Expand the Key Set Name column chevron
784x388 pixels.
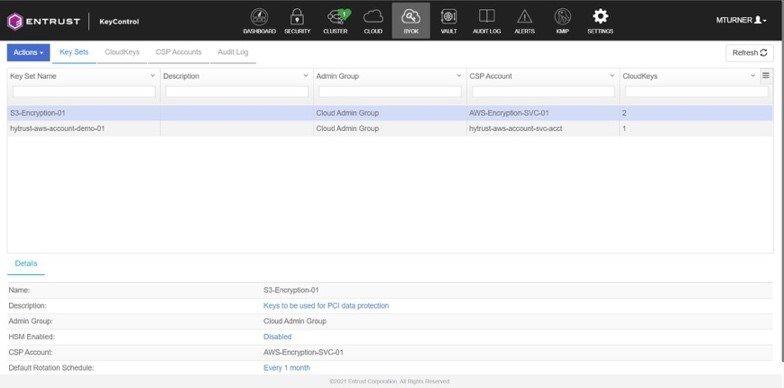coord(152,76)
